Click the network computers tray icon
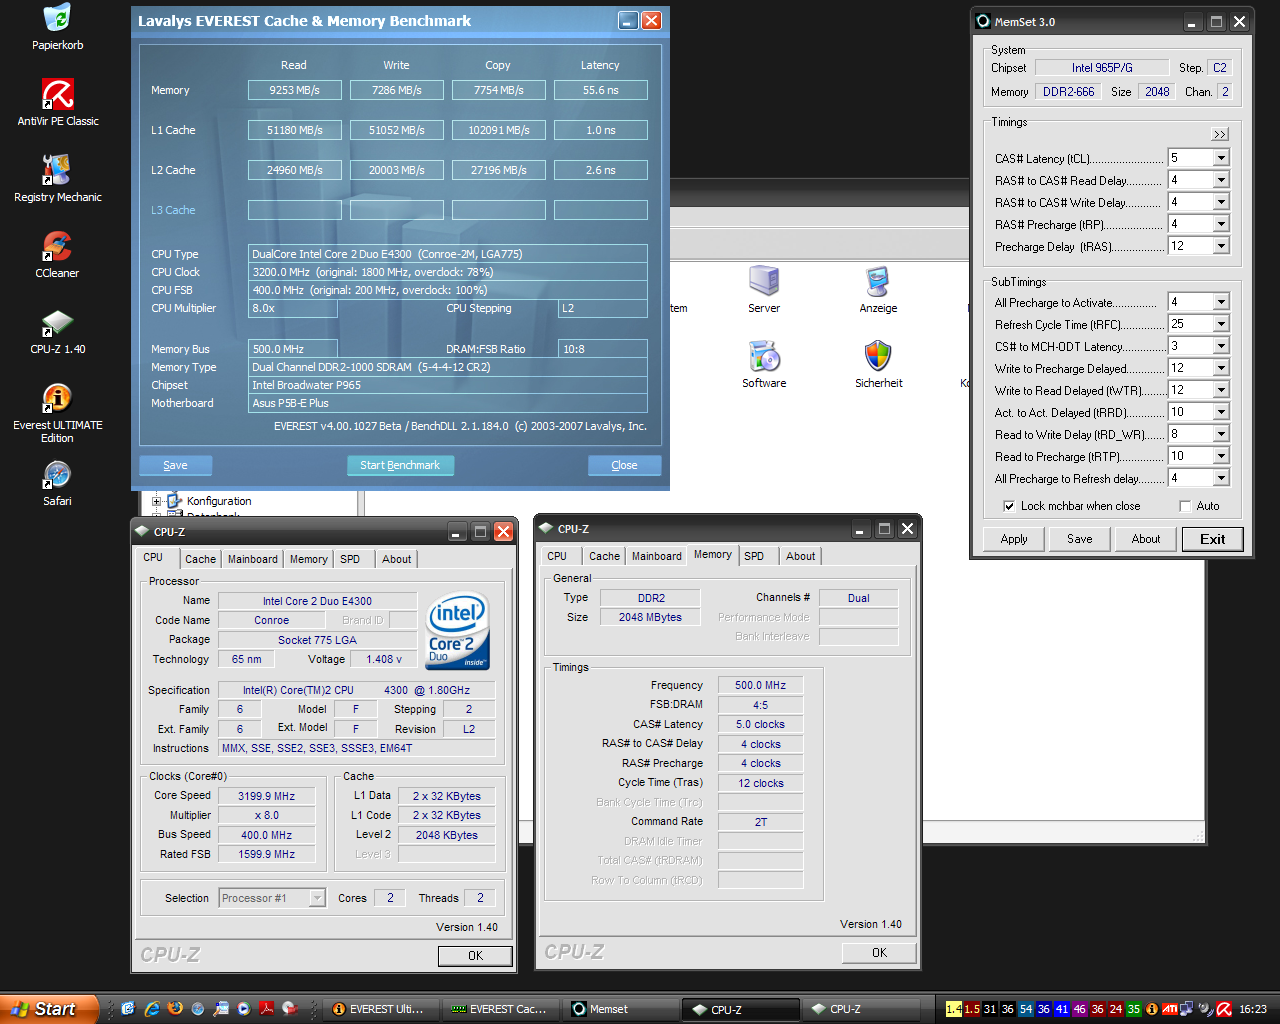 (1187, 1009)
